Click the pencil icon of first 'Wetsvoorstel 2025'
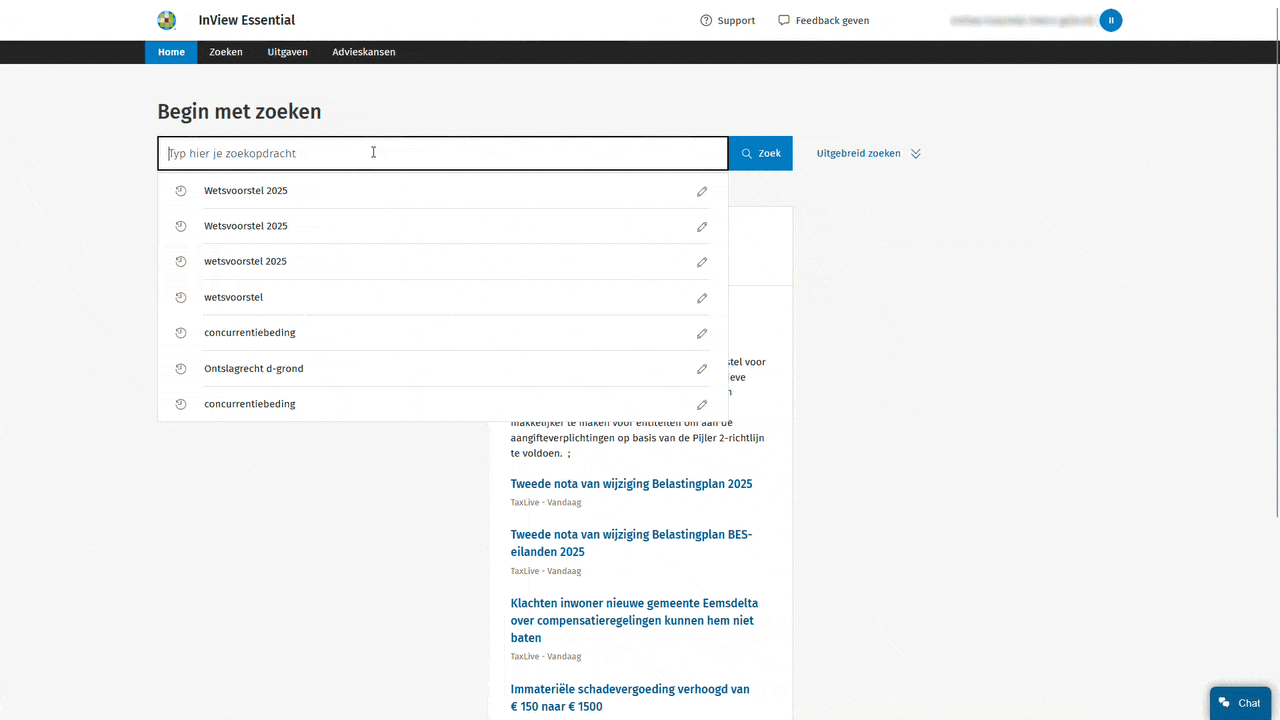 (702, 191)
